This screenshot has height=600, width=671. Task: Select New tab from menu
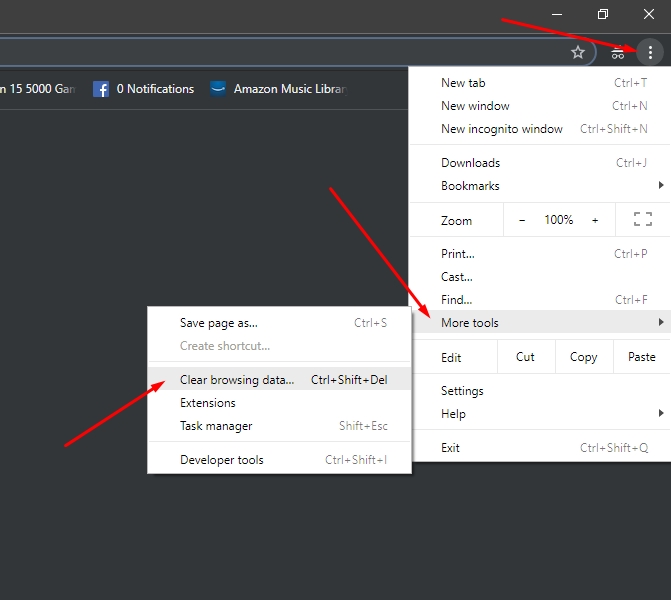click(x=540, y=83)
